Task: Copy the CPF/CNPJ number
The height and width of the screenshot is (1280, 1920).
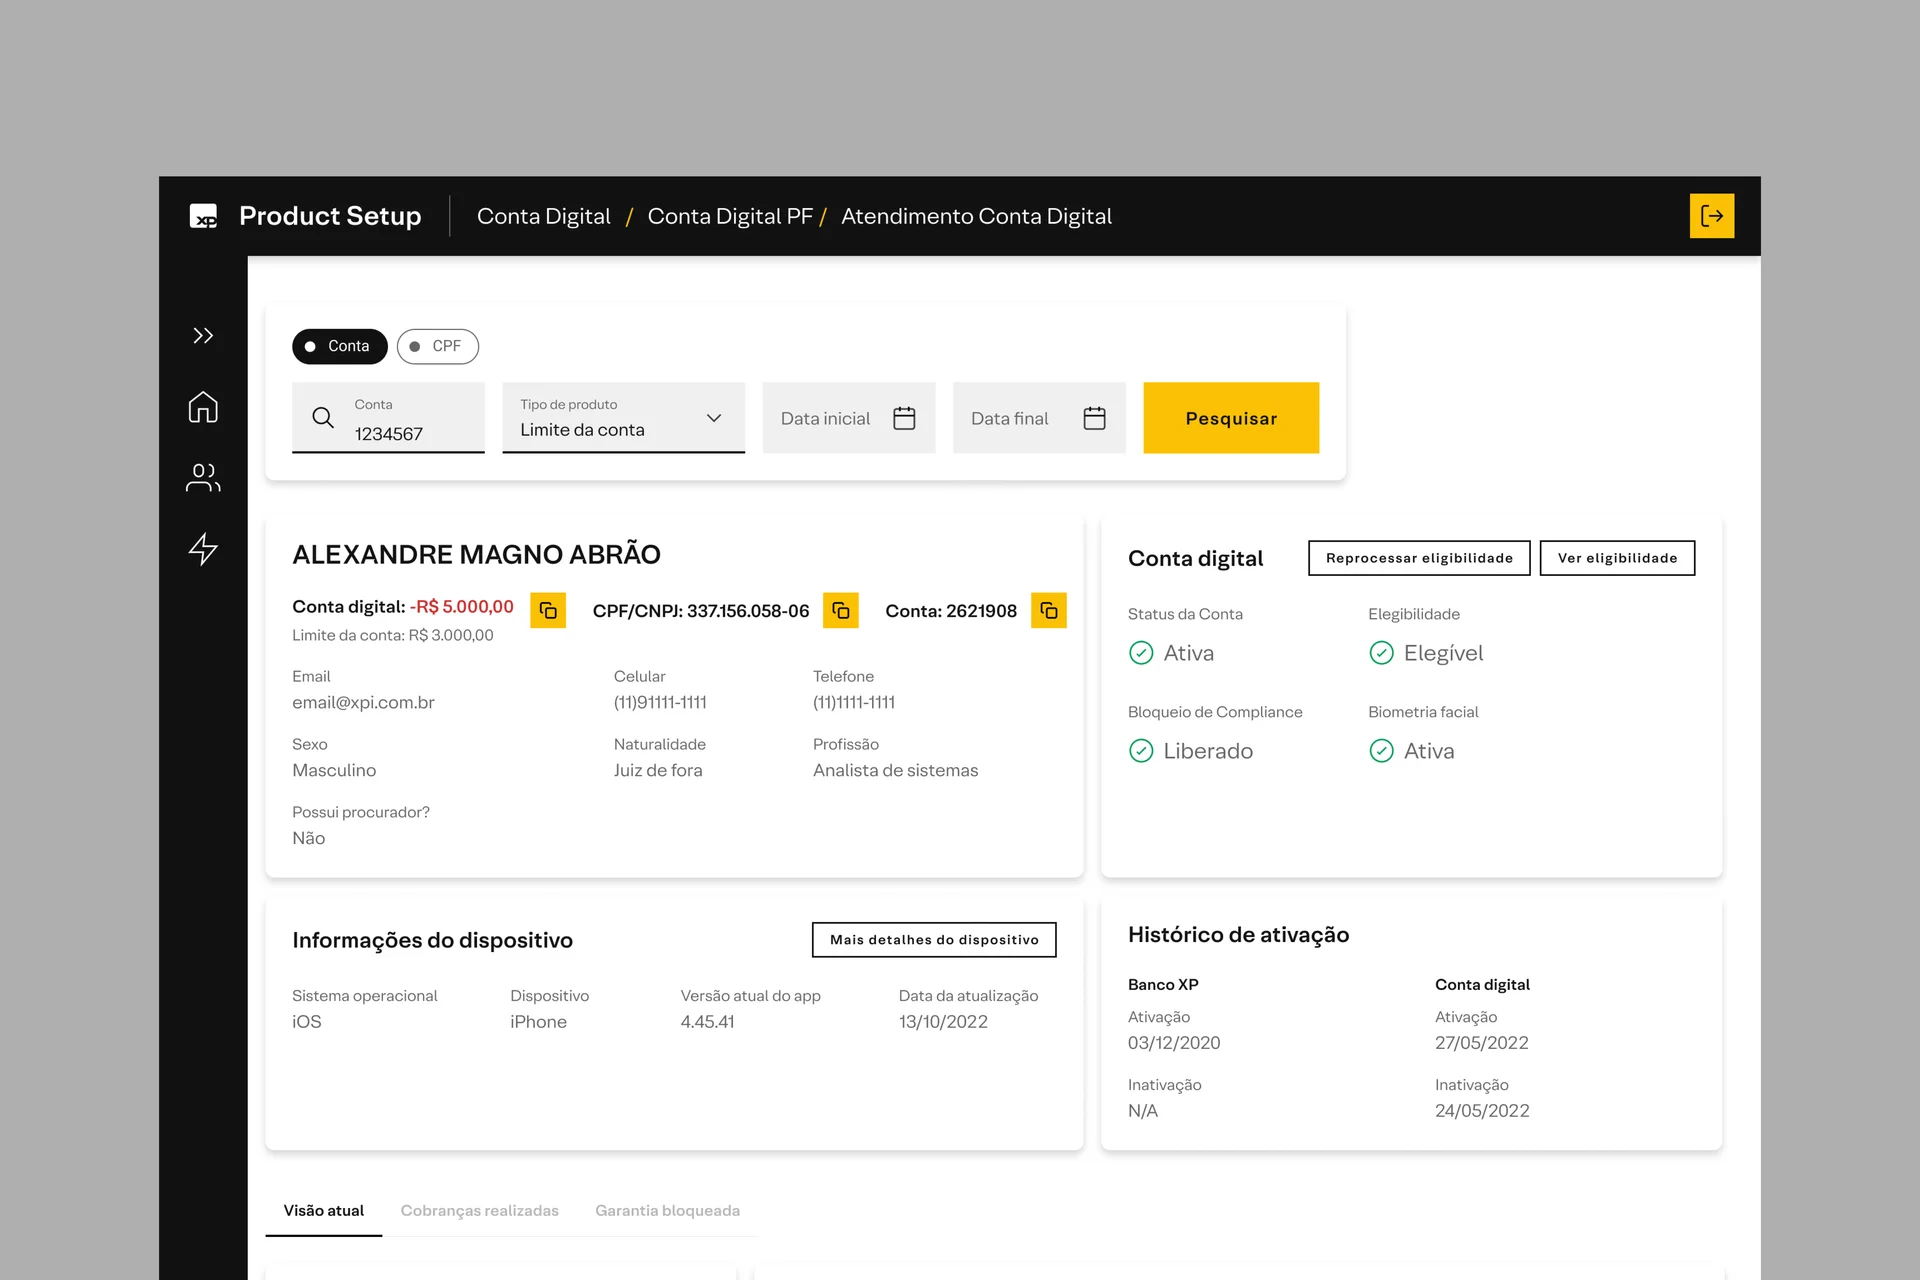Action: [x=841, y=611]
